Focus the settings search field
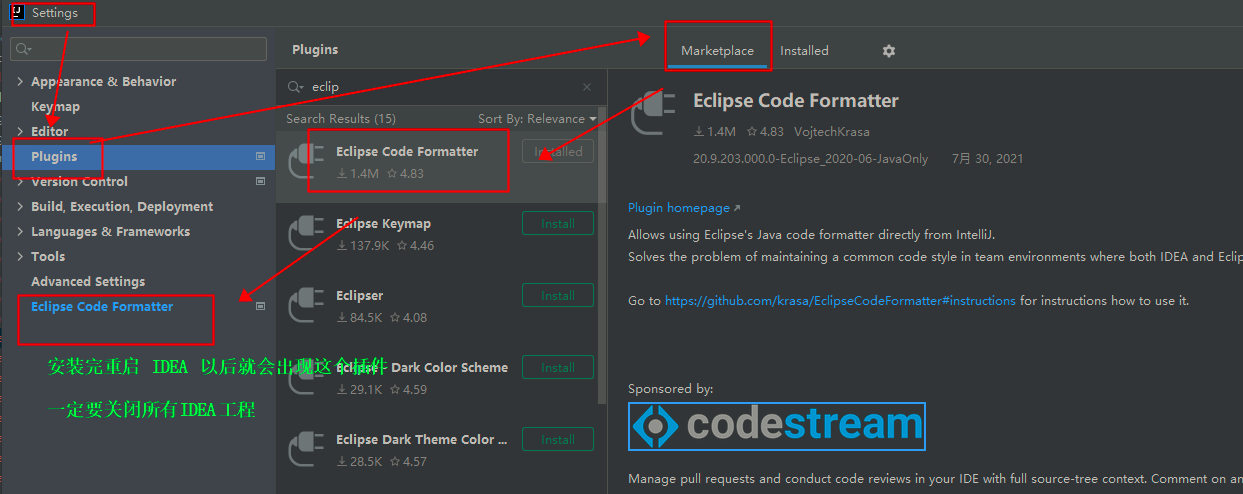 pos(139,49)
